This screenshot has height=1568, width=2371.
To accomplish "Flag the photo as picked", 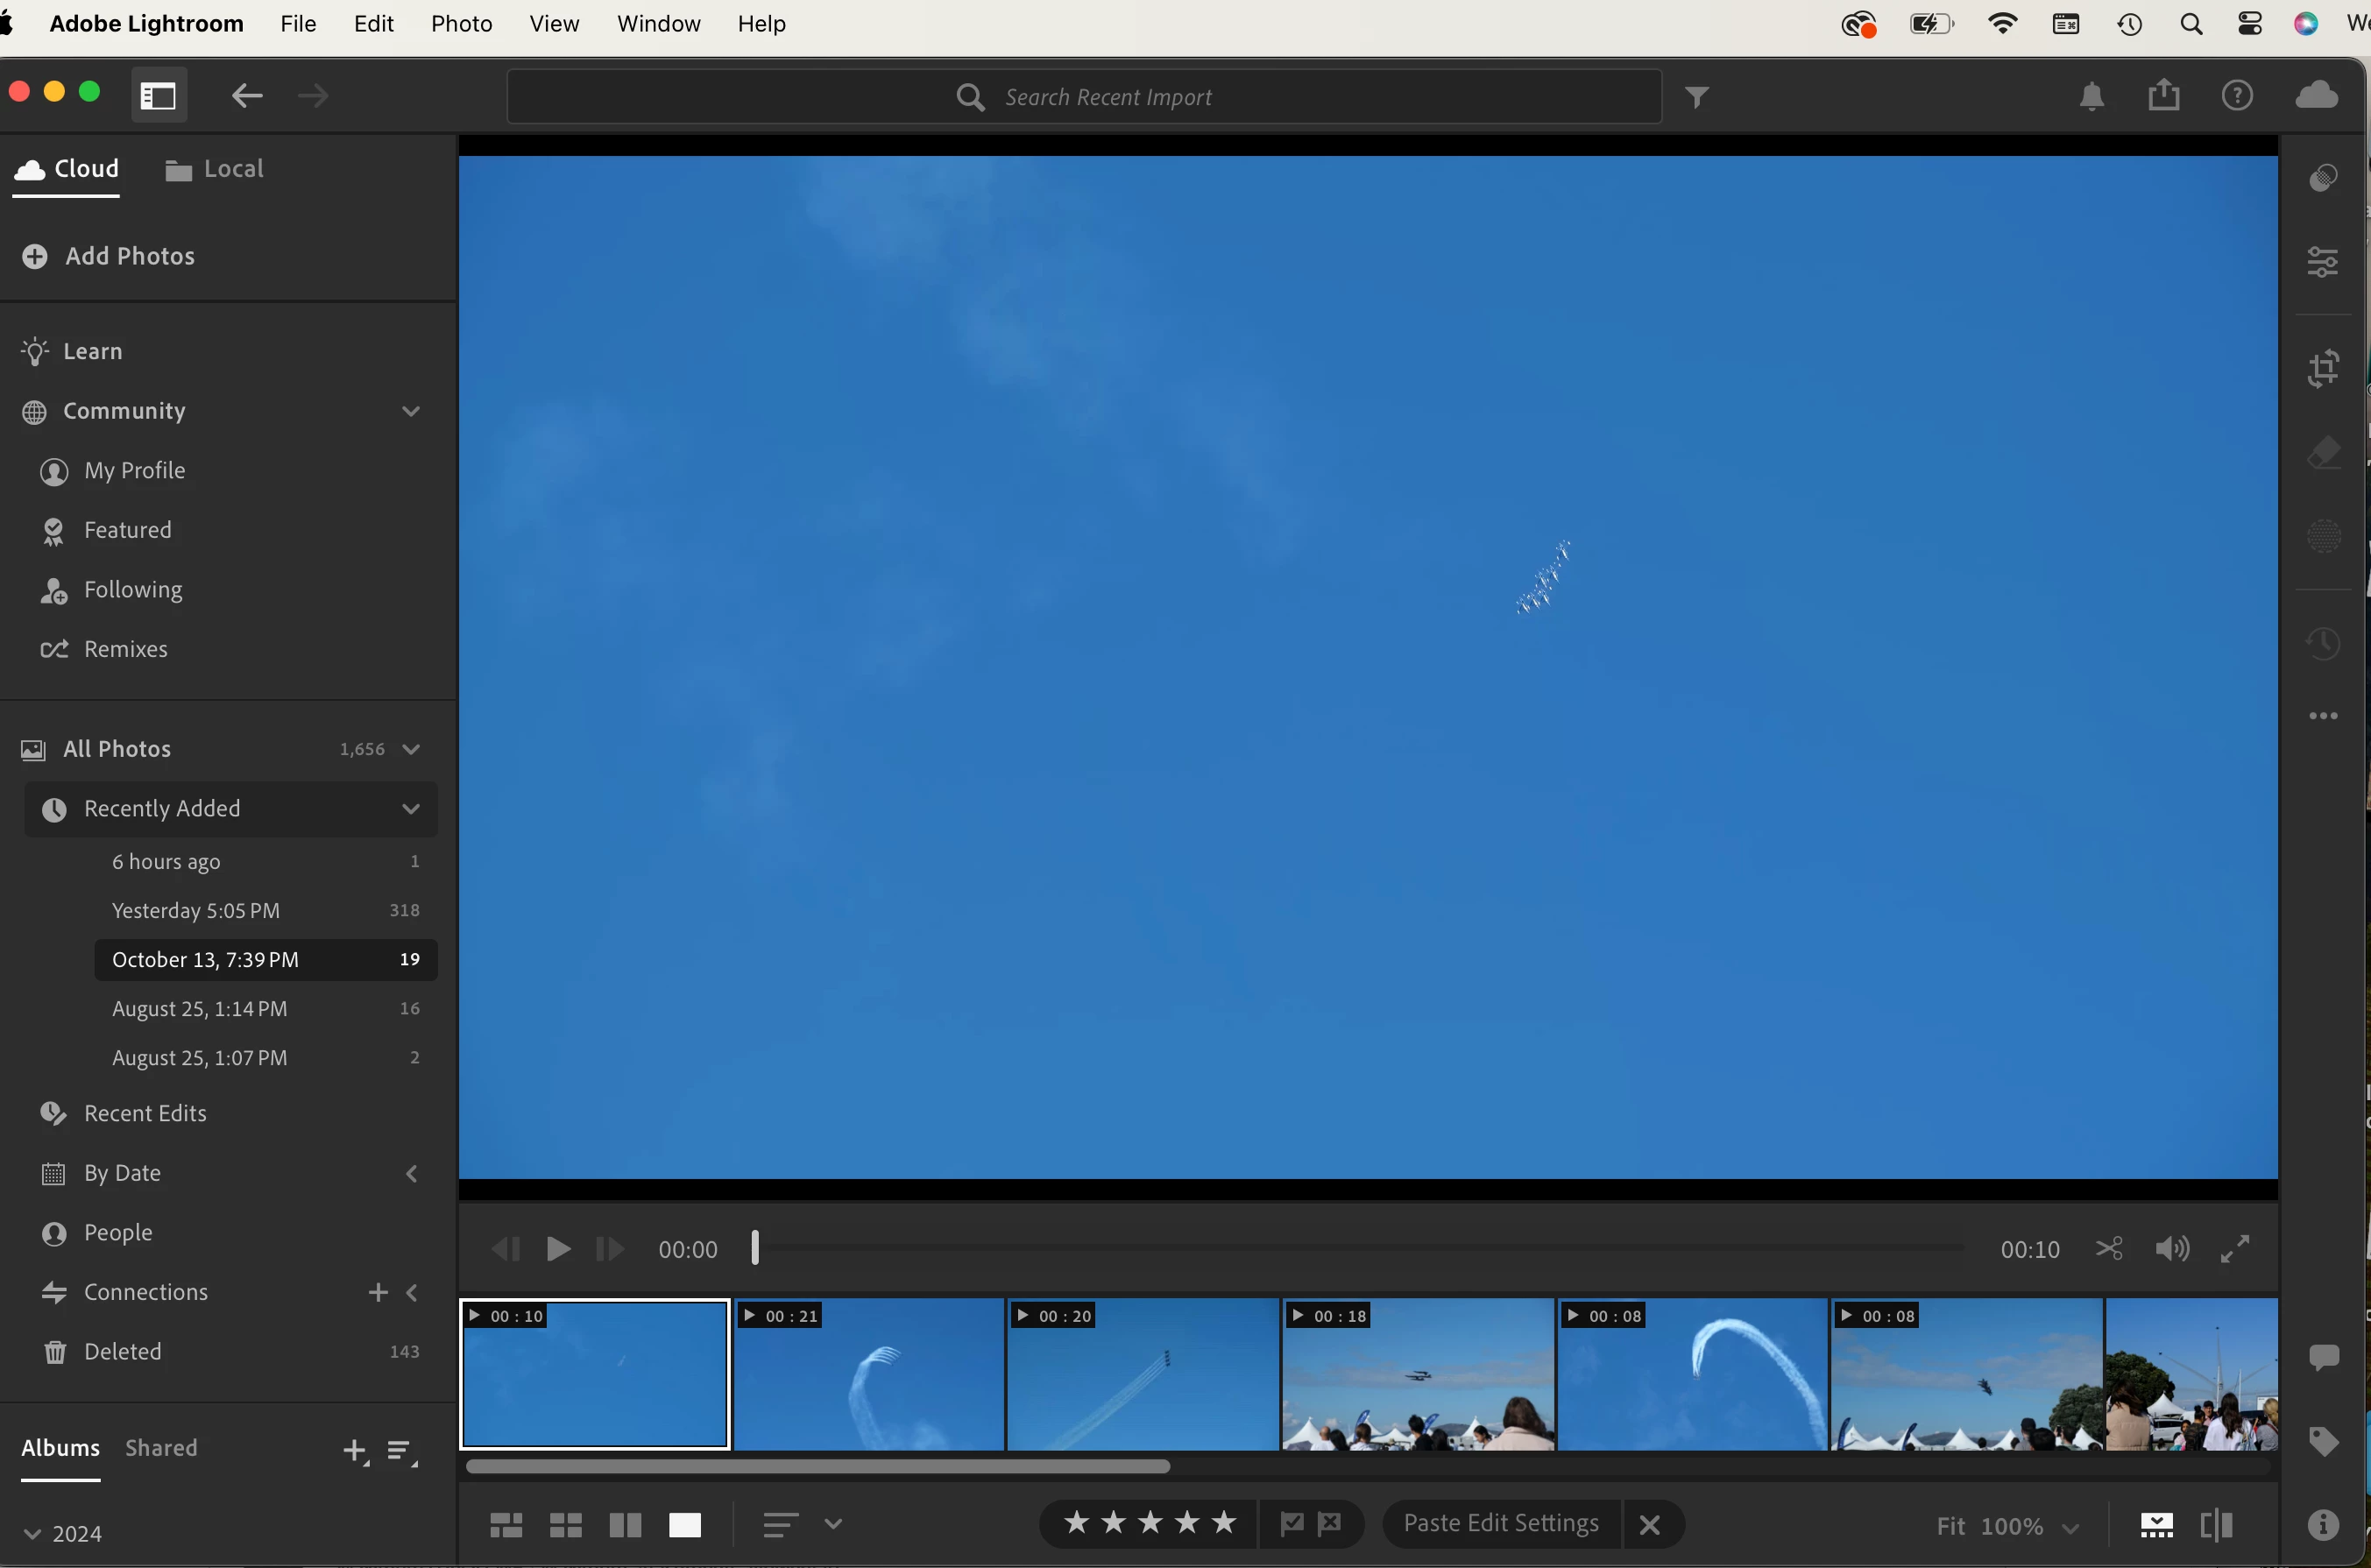I will 1291,1523.
